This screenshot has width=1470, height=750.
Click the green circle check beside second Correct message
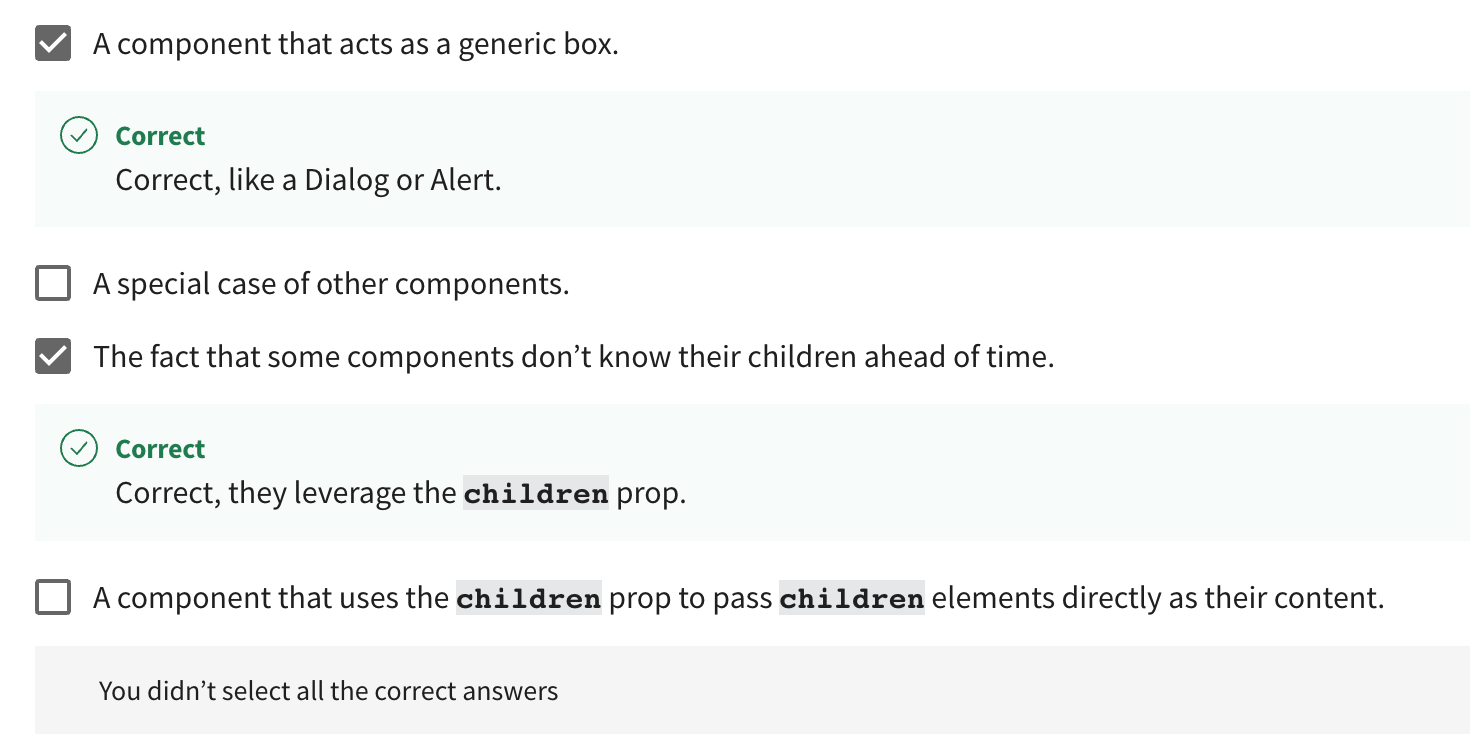[79, 448]
